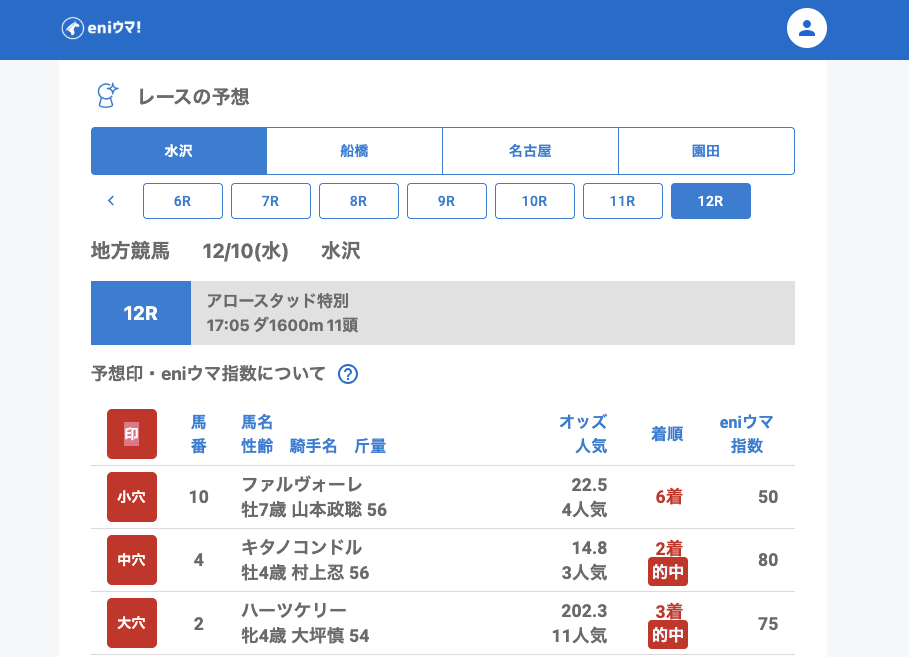Click the 小穴 prediction mark badge

click(x=132, y=497)
